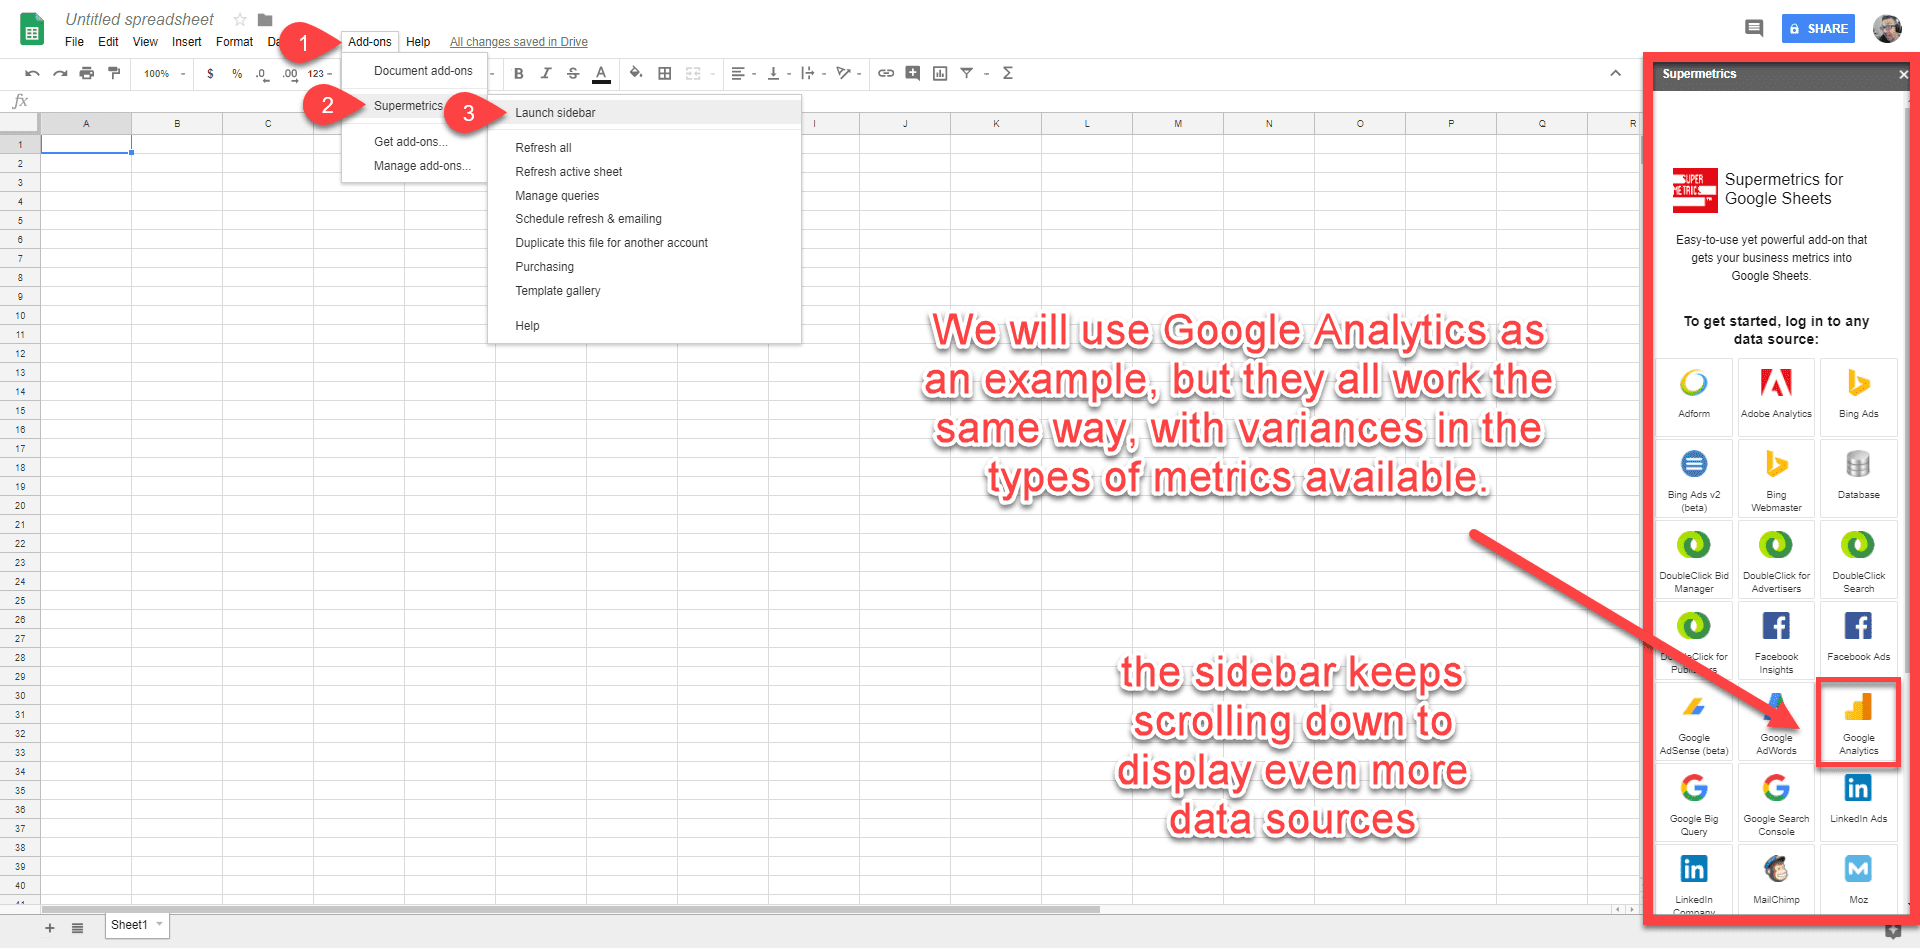
Task: Increase decimal places button
Action: (x=290, y=73)
